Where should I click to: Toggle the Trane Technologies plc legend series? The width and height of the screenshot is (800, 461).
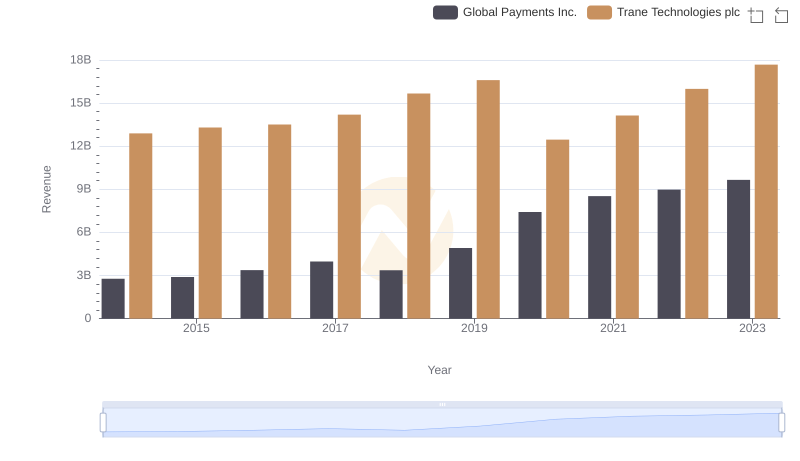click(x=663, y=12)
